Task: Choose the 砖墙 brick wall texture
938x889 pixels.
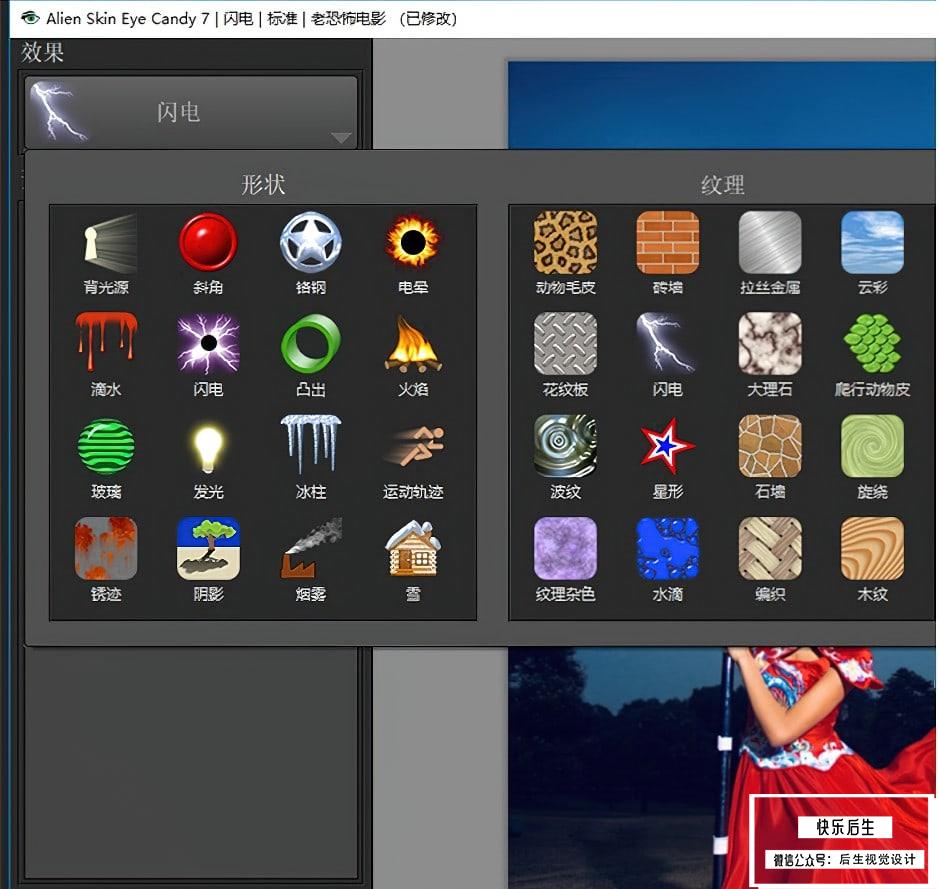Action: (x=668, y=242)
